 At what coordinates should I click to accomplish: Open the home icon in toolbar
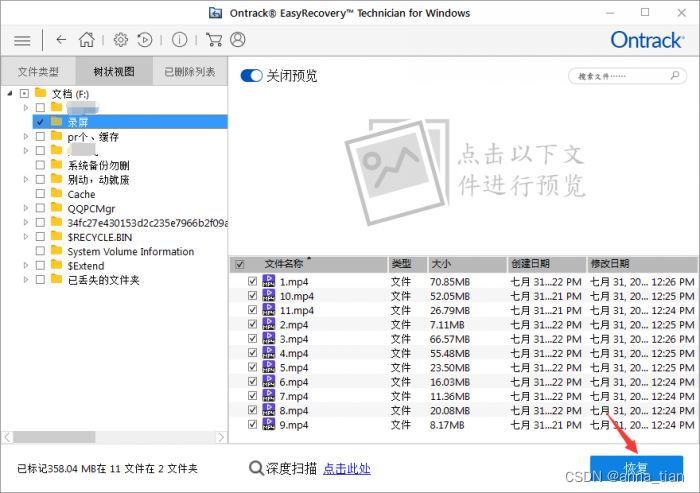coord(87,40)
